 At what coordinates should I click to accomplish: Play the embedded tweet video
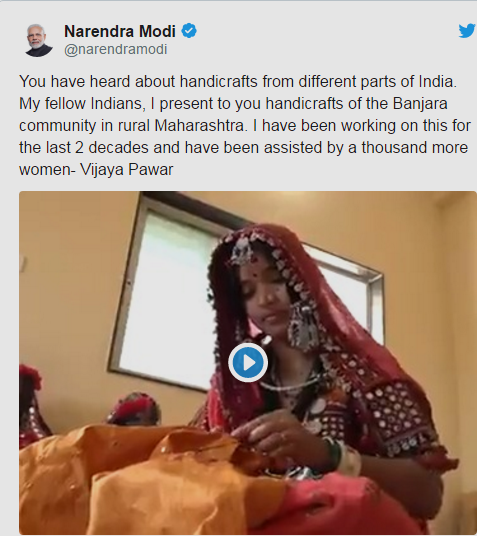pyautogui.click(x=248, y=362)
